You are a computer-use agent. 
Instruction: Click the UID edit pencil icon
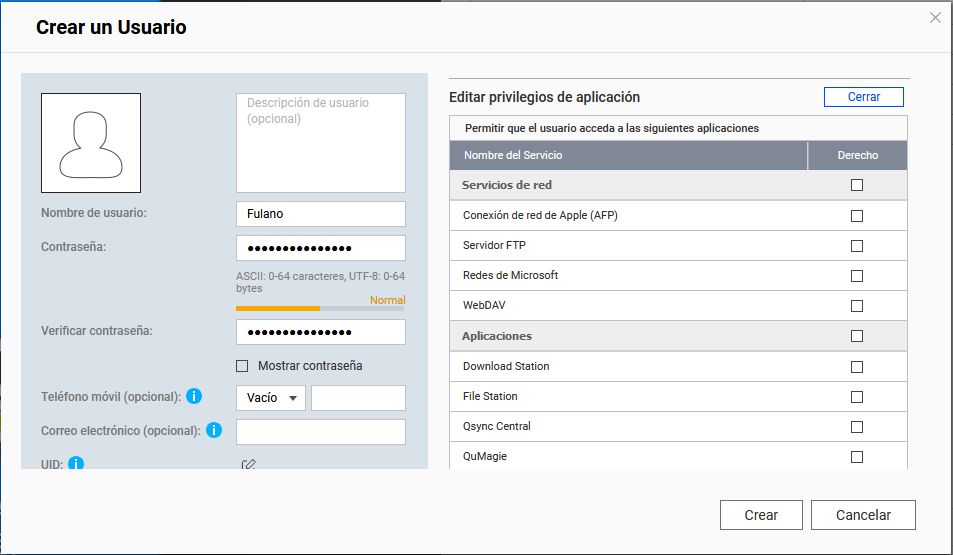[248, 464]
